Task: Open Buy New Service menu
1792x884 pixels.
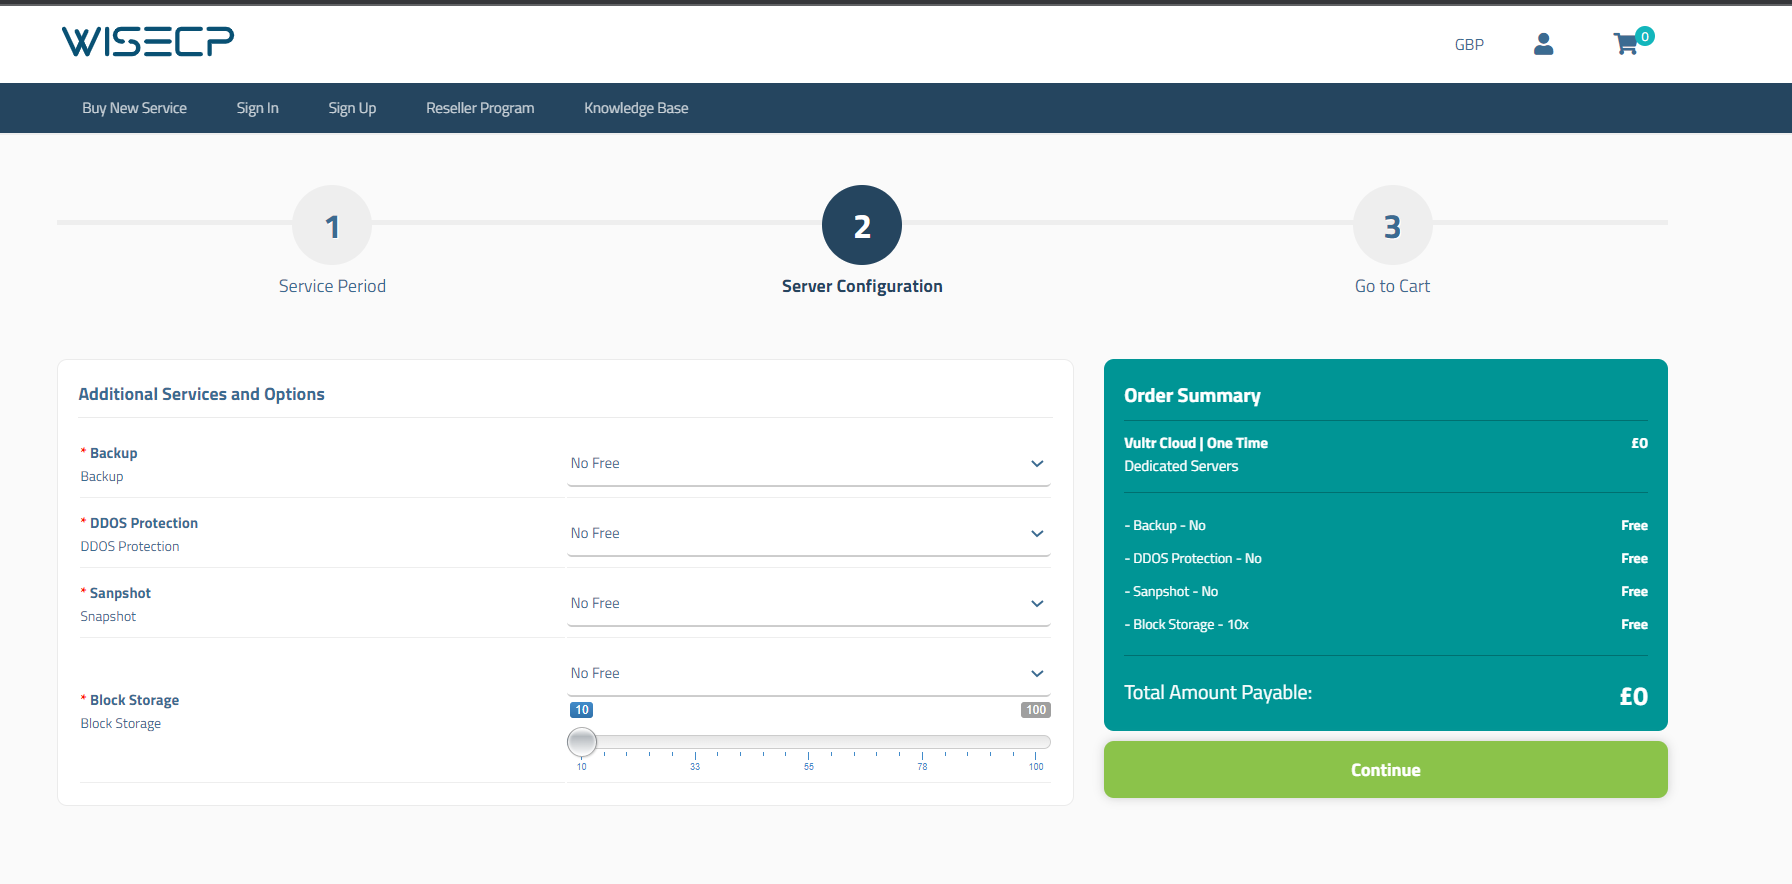Action: pyautogui.click(x=134, y=108)
